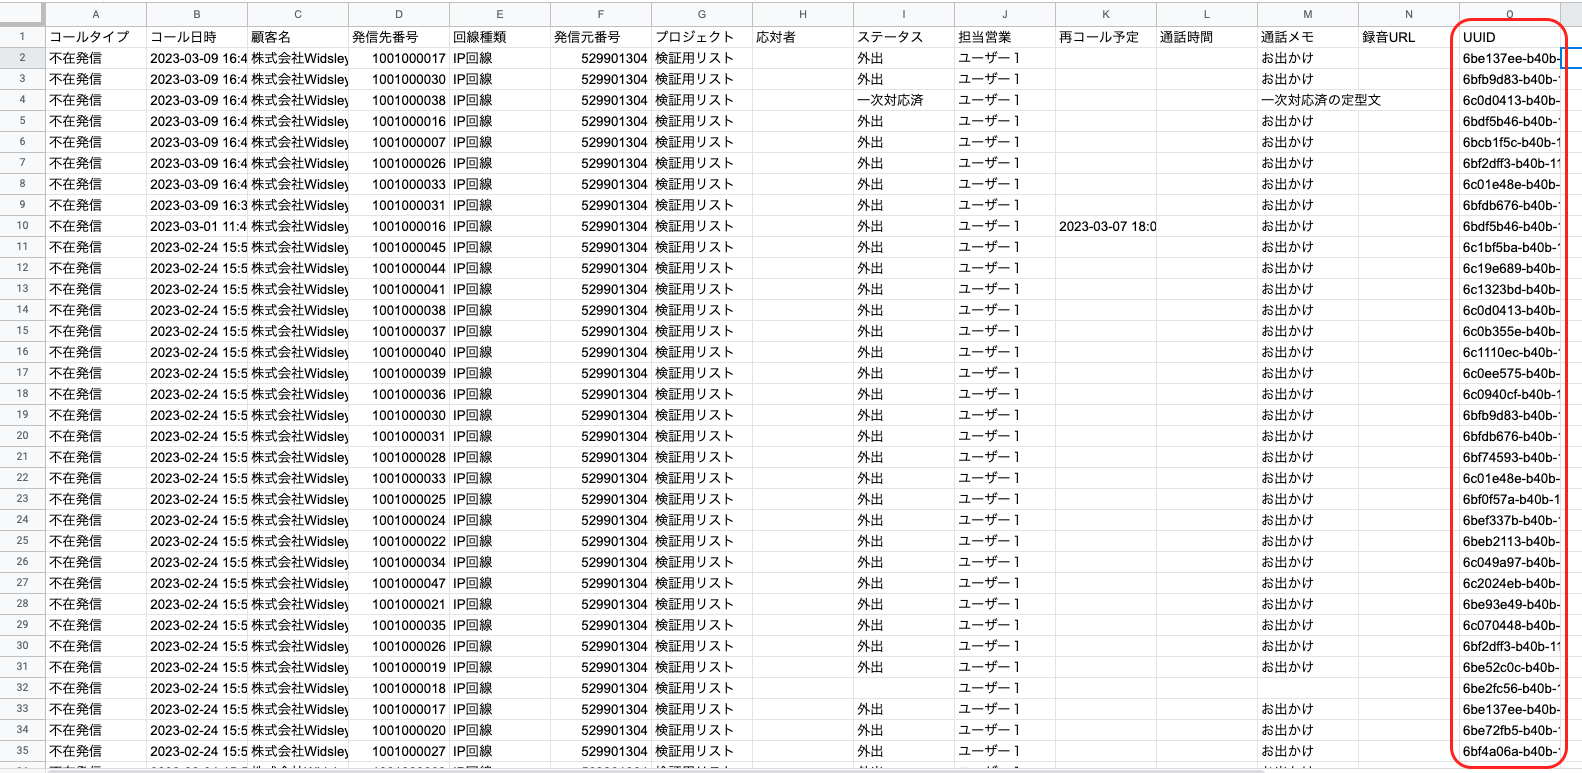Select row 32 via its row number

(22, 688)
